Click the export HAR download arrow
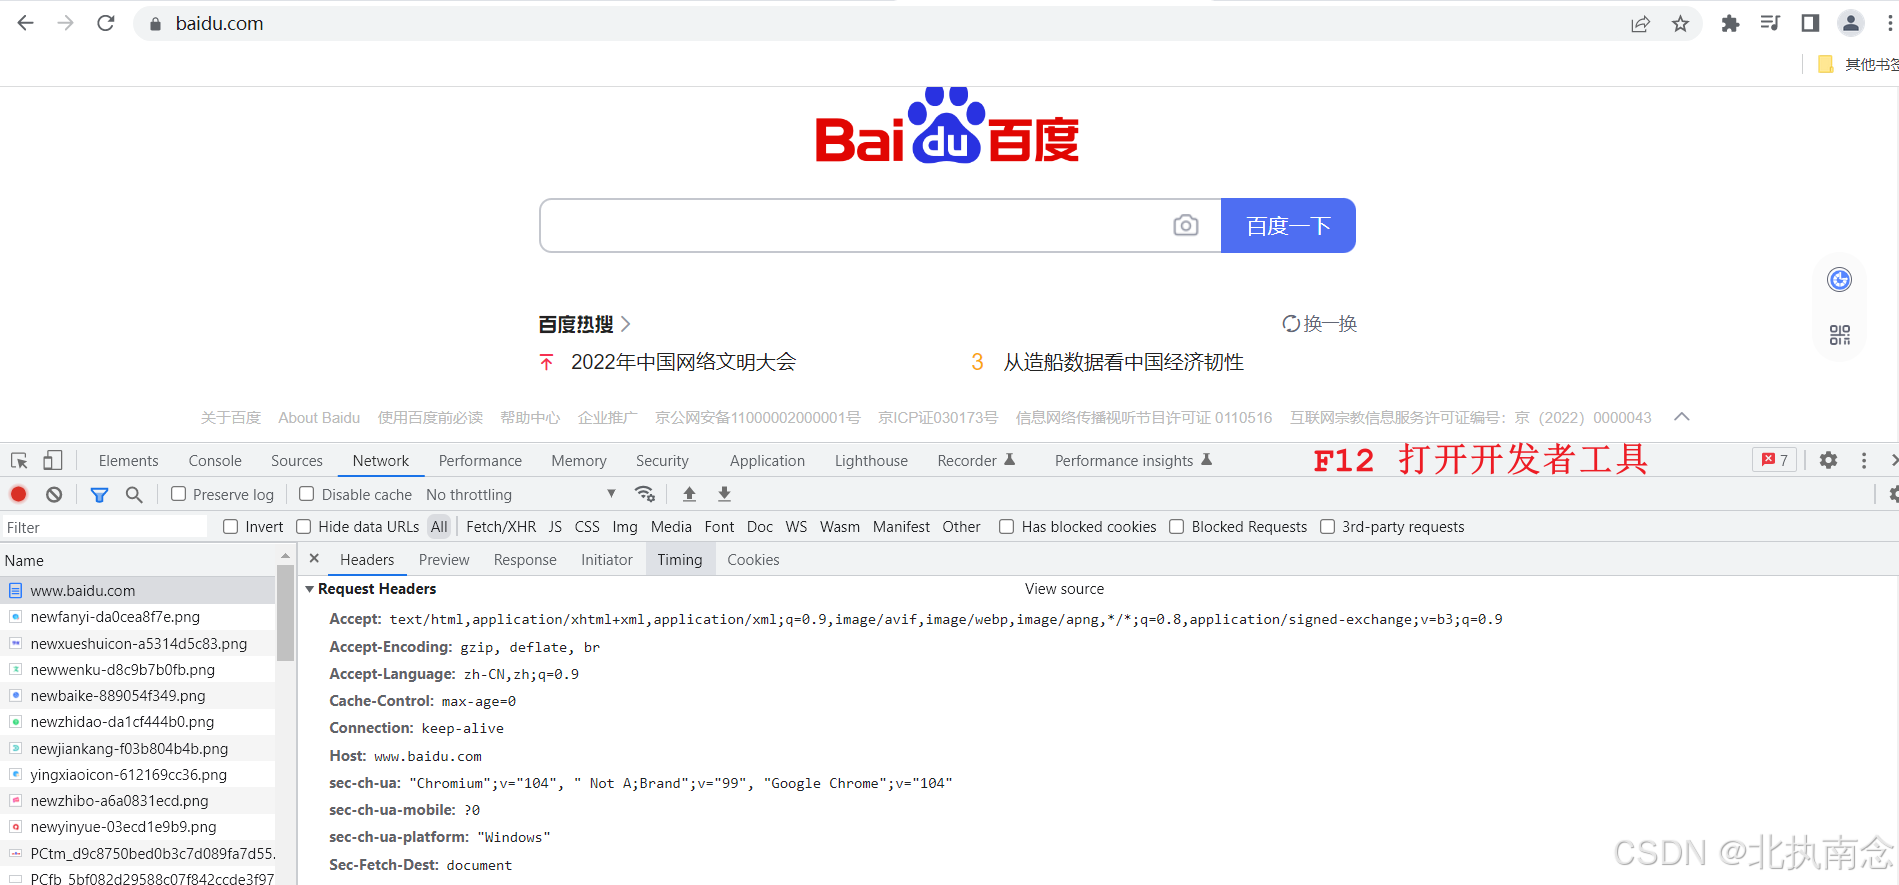Viewport: 1899px width, 885px height. (x=725, y=494)
